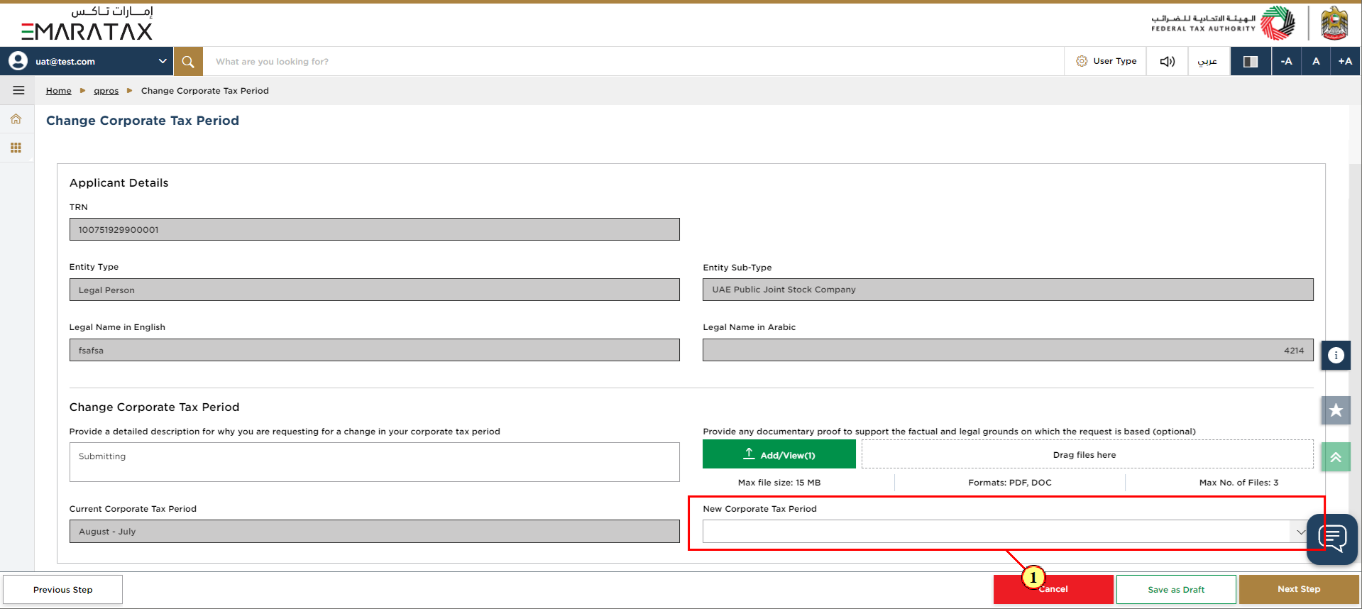Click the qpros breadcrumb link

click(106, 91)
